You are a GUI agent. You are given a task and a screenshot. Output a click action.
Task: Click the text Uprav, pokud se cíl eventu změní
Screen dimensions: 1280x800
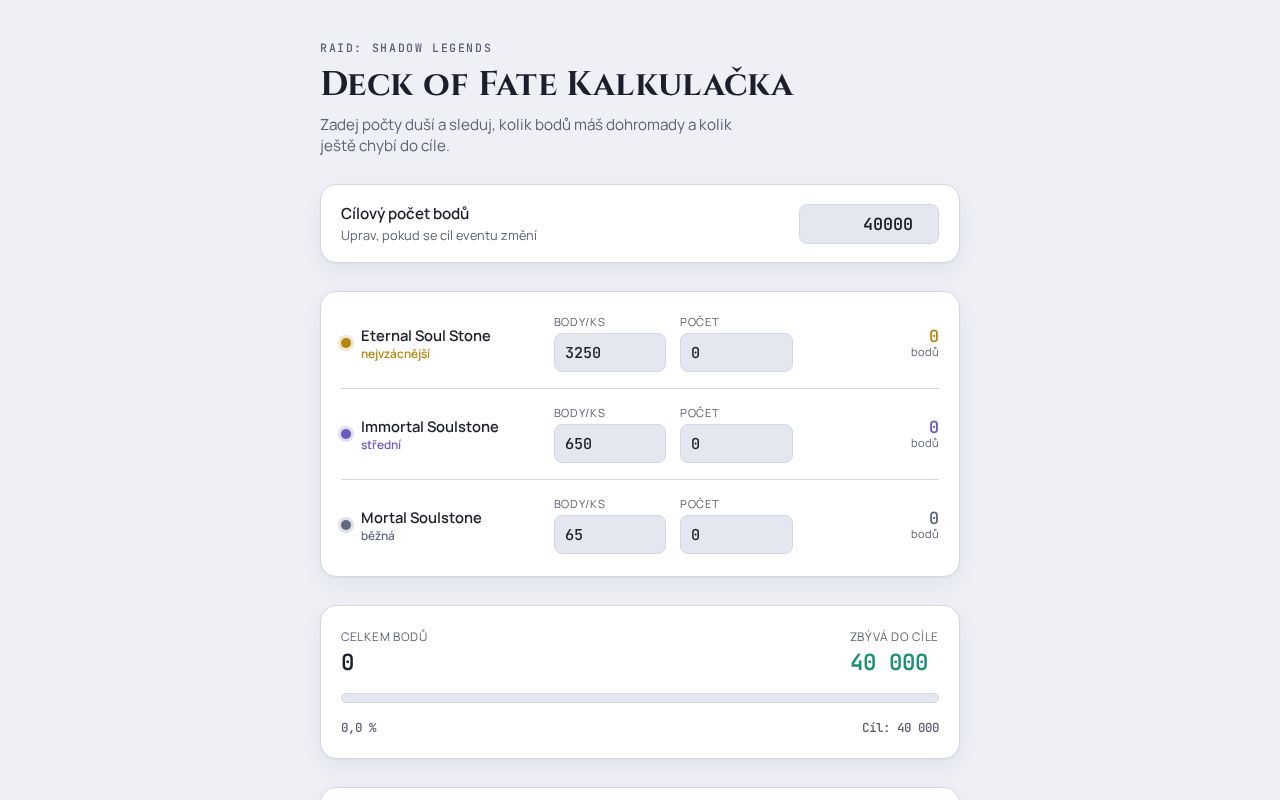coord(439,236)
